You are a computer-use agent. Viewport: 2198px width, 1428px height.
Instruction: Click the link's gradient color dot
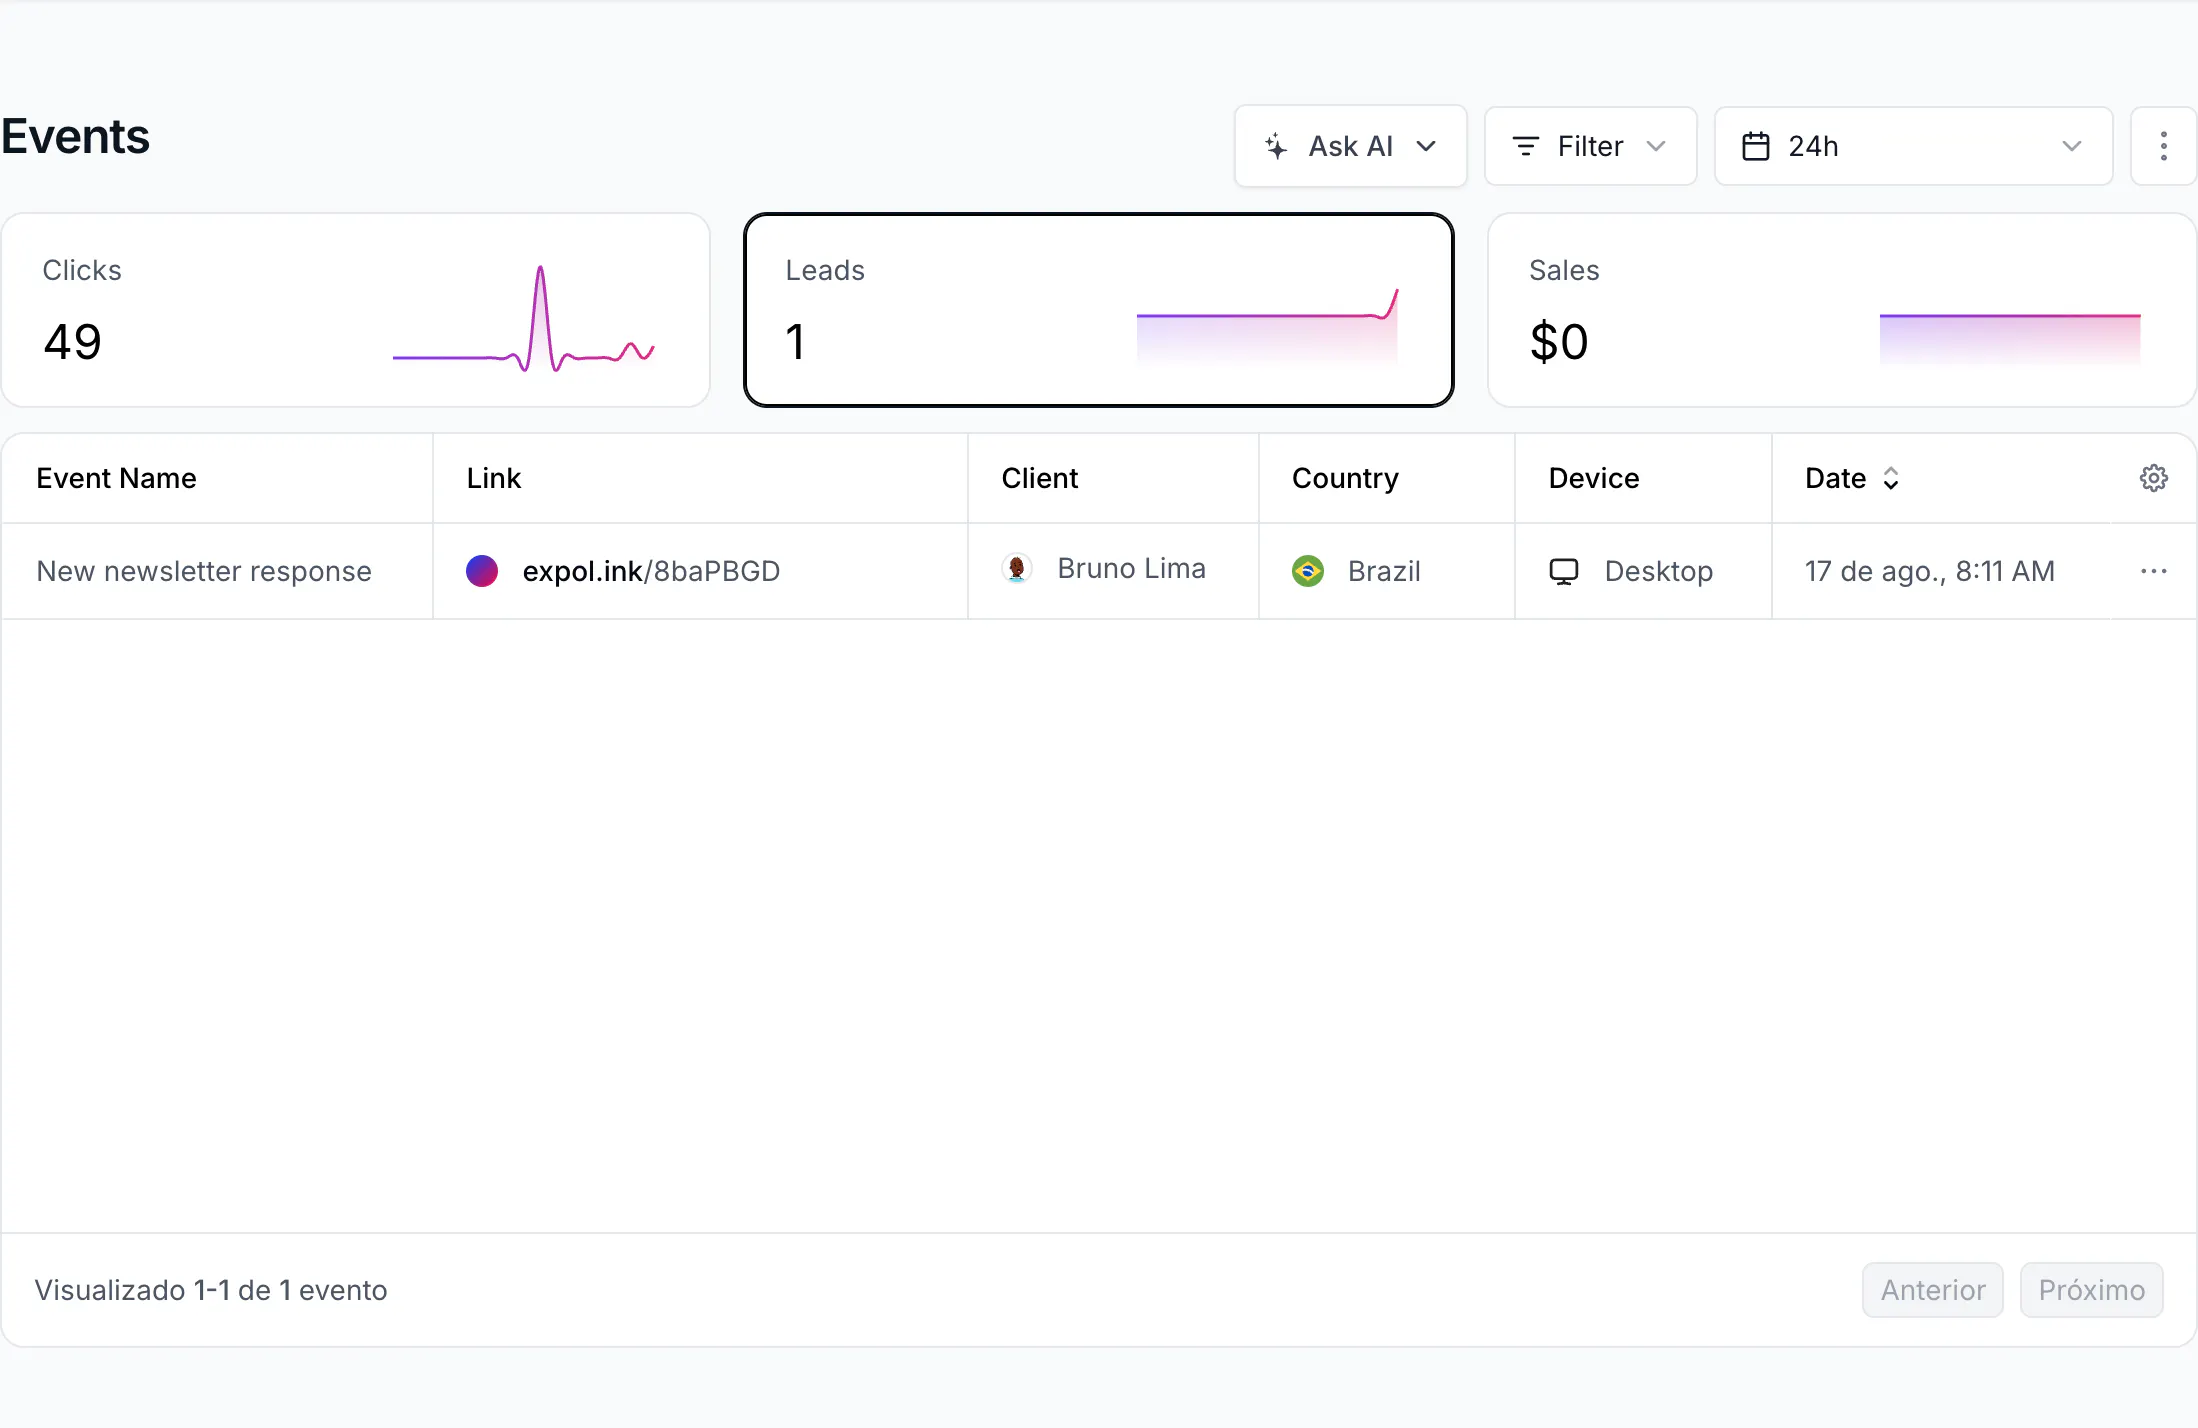coord(482,571)
